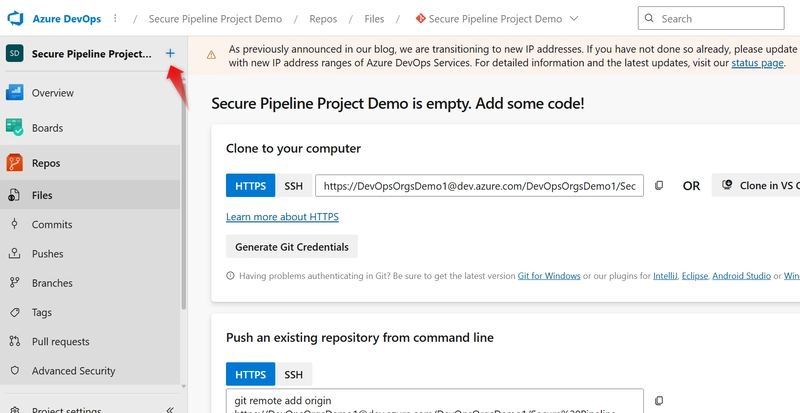Copy the HTTPS clone URL with the copy icon
Screen dimensions: 800x413
[x=659, y=185]
